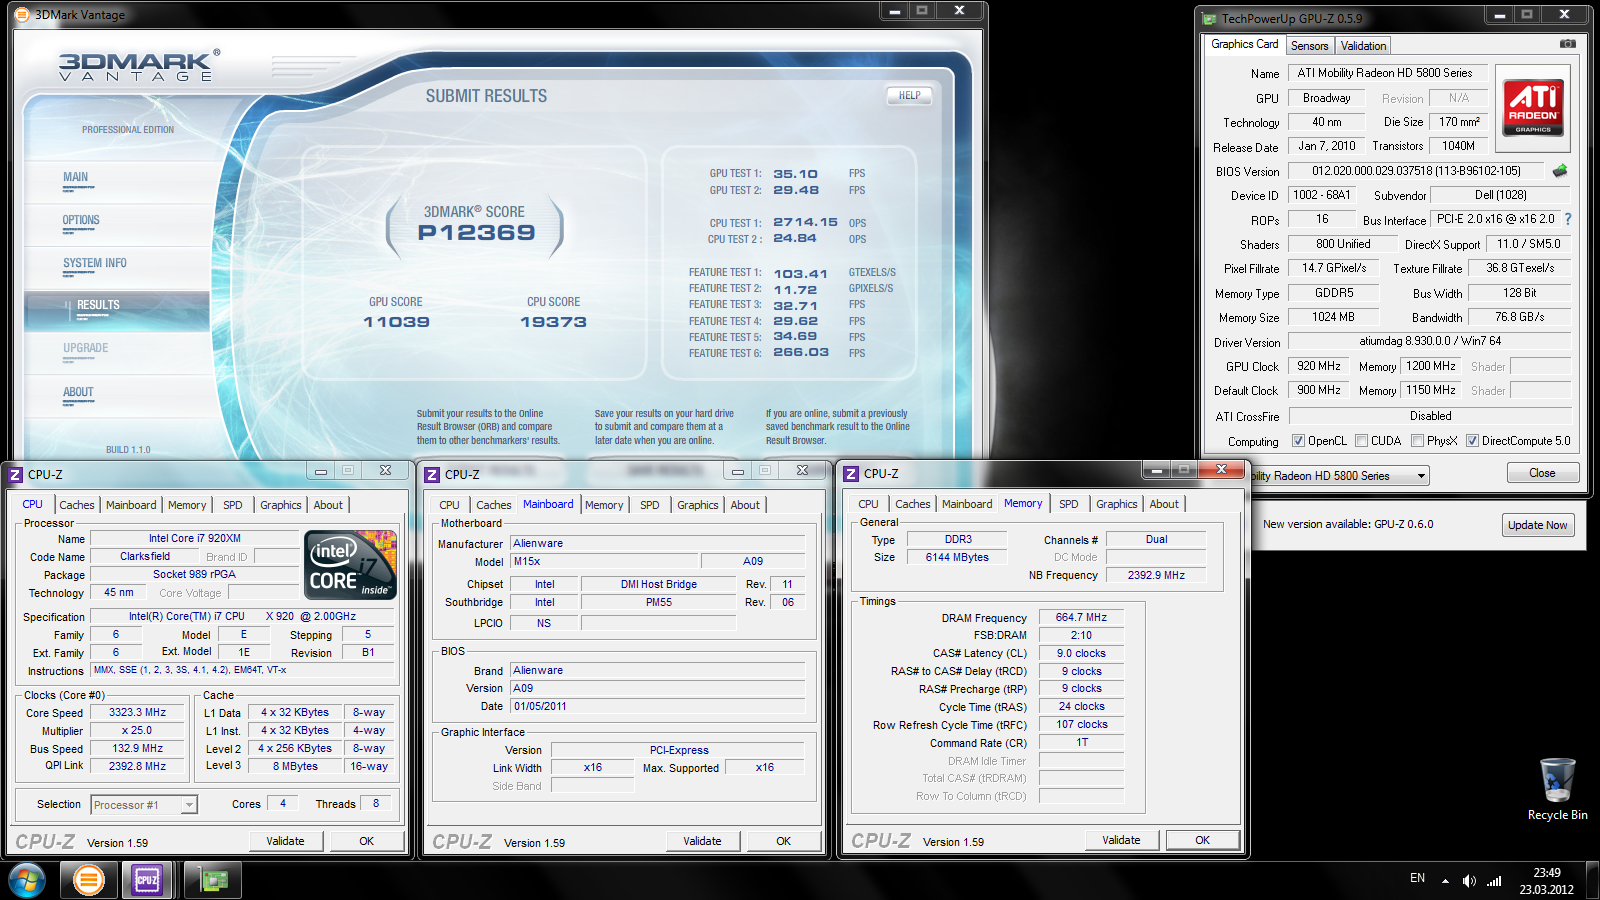Click the Intel Core i7 logo

[x=351, y=565]
